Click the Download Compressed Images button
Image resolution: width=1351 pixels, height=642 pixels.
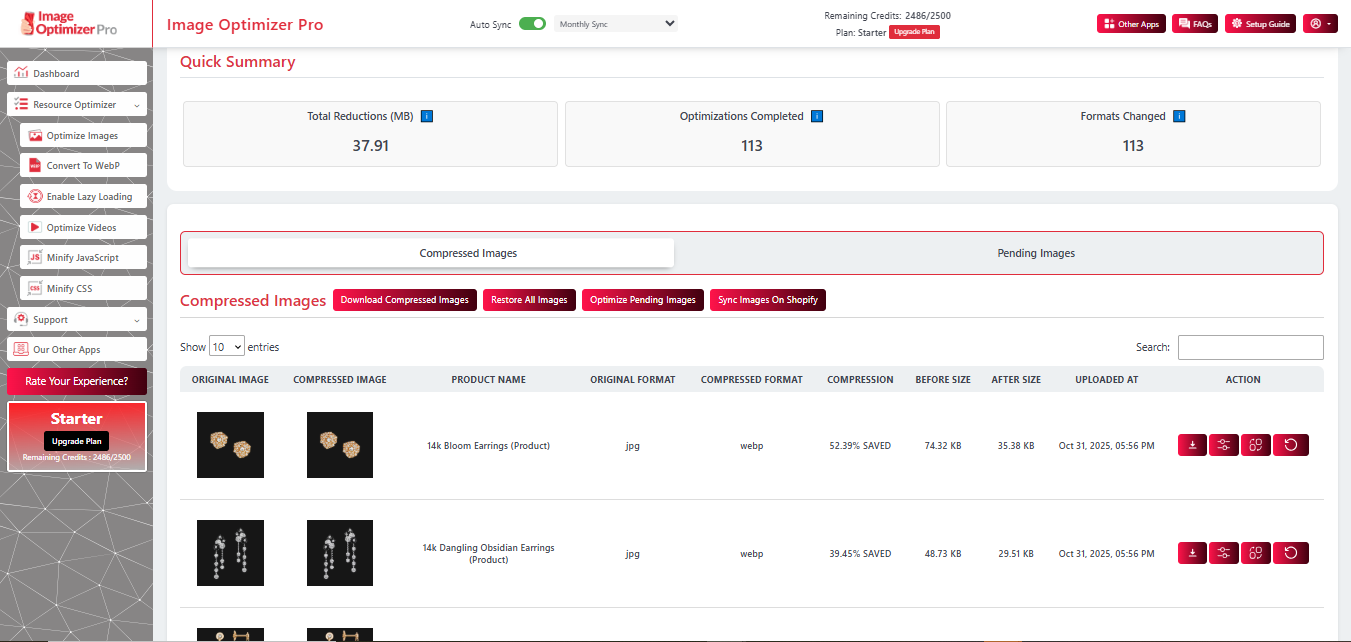(x=404, y=299)
